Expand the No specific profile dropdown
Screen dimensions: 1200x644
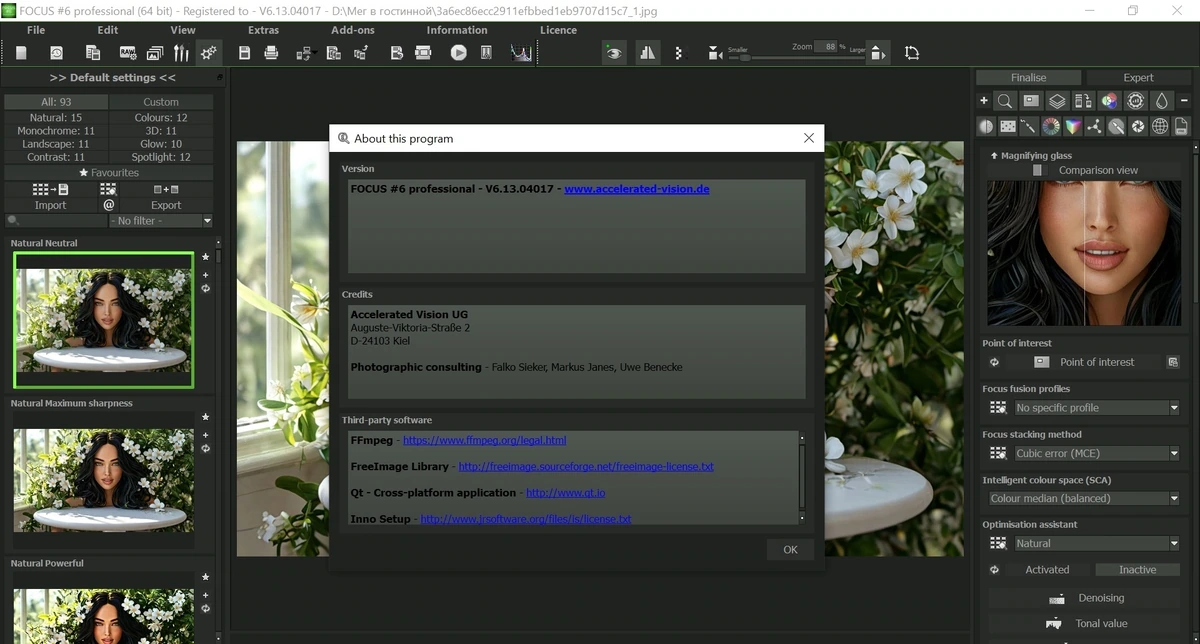click(x=1097, y=408)
